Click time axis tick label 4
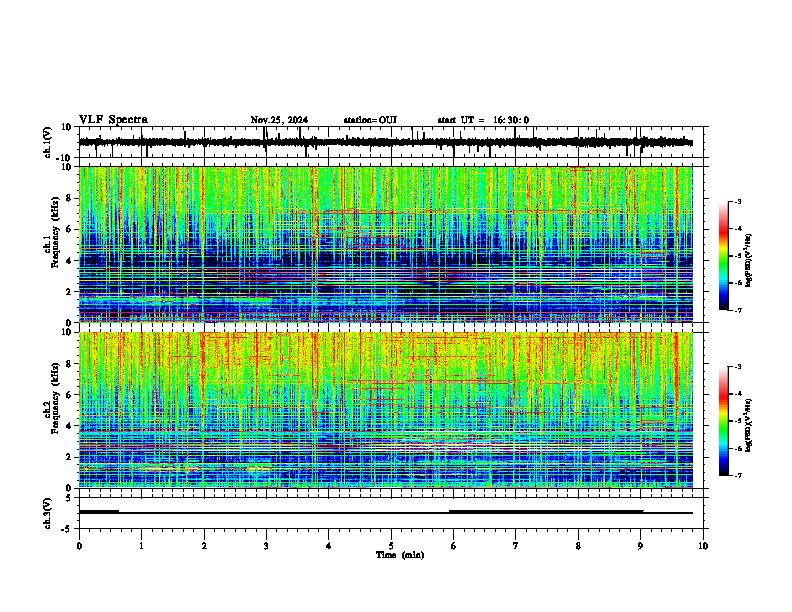Viewport: 792px width, 612px height. click(329, 546)
